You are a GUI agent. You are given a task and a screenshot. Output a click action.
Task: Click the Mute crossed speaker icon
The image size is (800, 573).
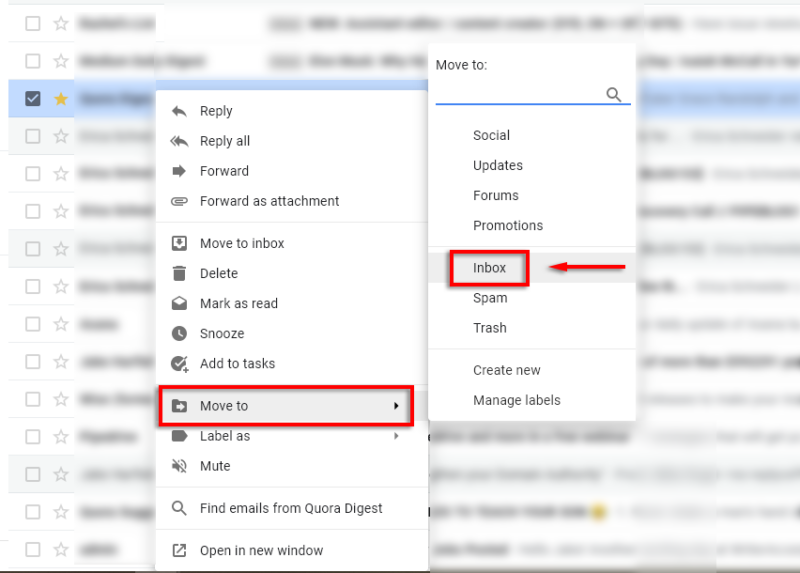pyautogui.click(x=180, y=466)
